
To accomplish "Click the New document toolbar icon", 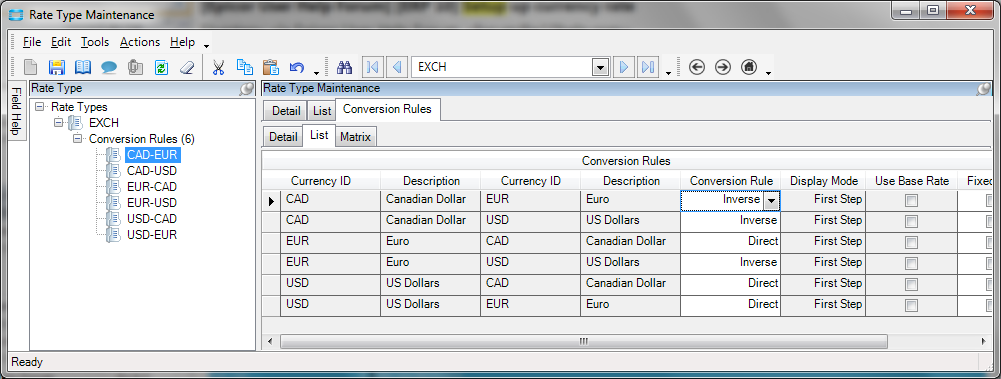I will pos(31,67).
